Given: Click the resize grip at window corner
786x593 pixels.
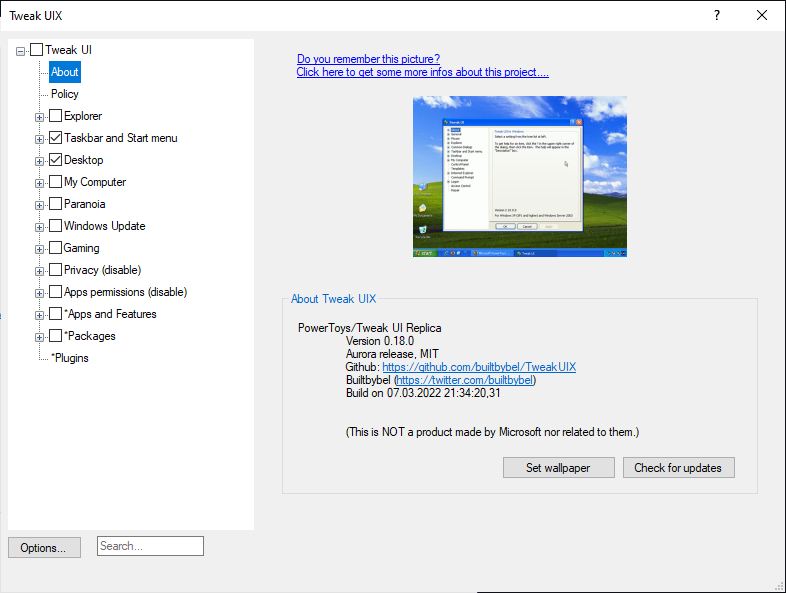Looking at the screenshot, I should tap(780, 587).
